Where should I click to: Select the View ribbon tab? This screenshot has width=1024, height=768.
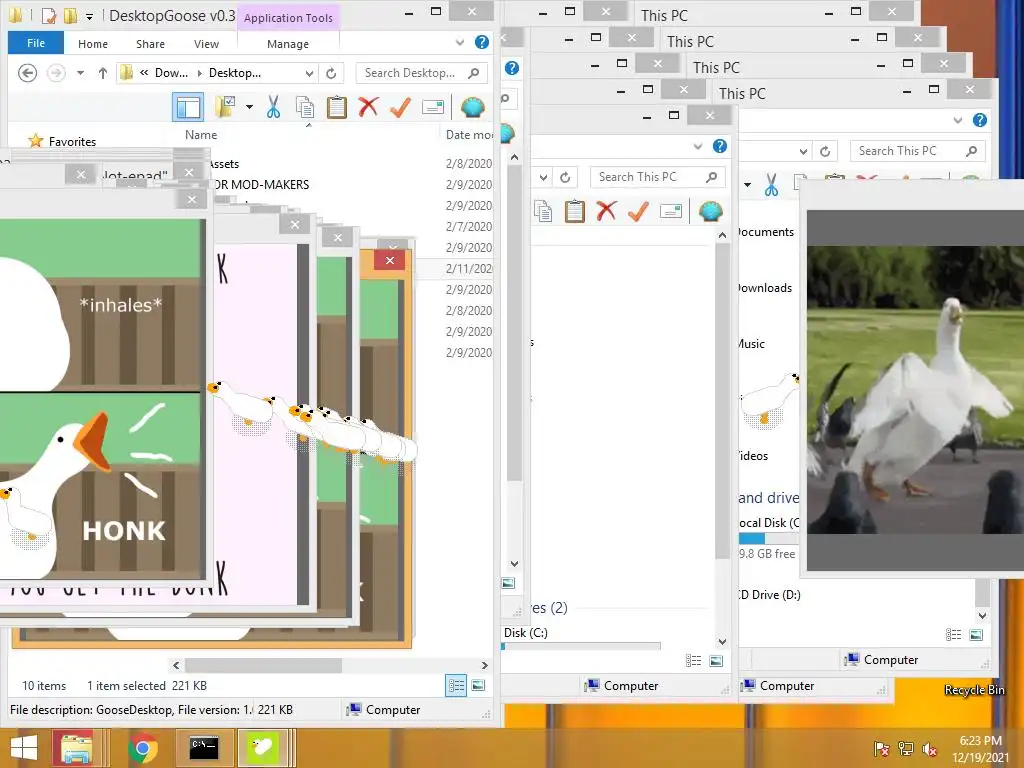(x=206, y=44)
